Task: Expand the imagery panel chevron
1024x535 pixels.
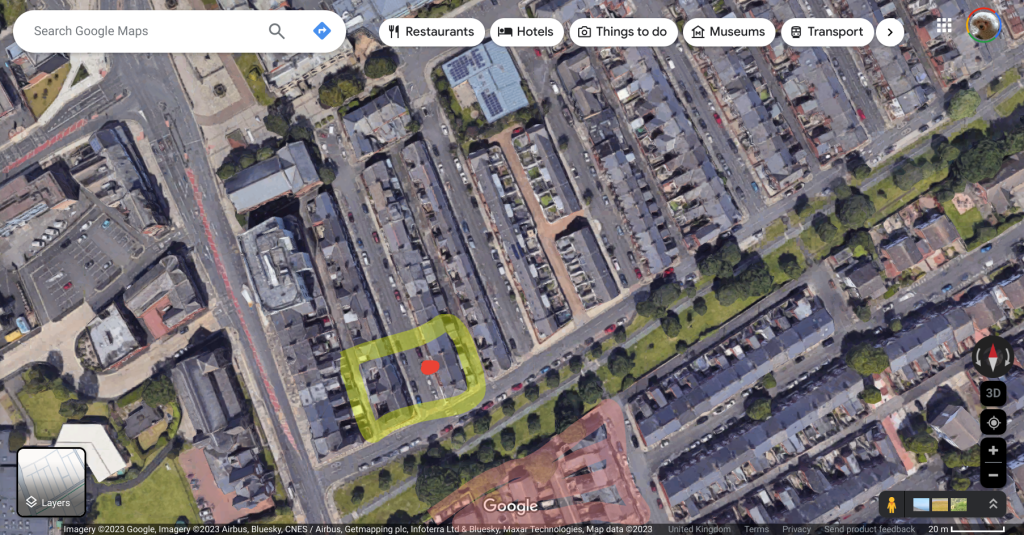Action: coord(993,504)
